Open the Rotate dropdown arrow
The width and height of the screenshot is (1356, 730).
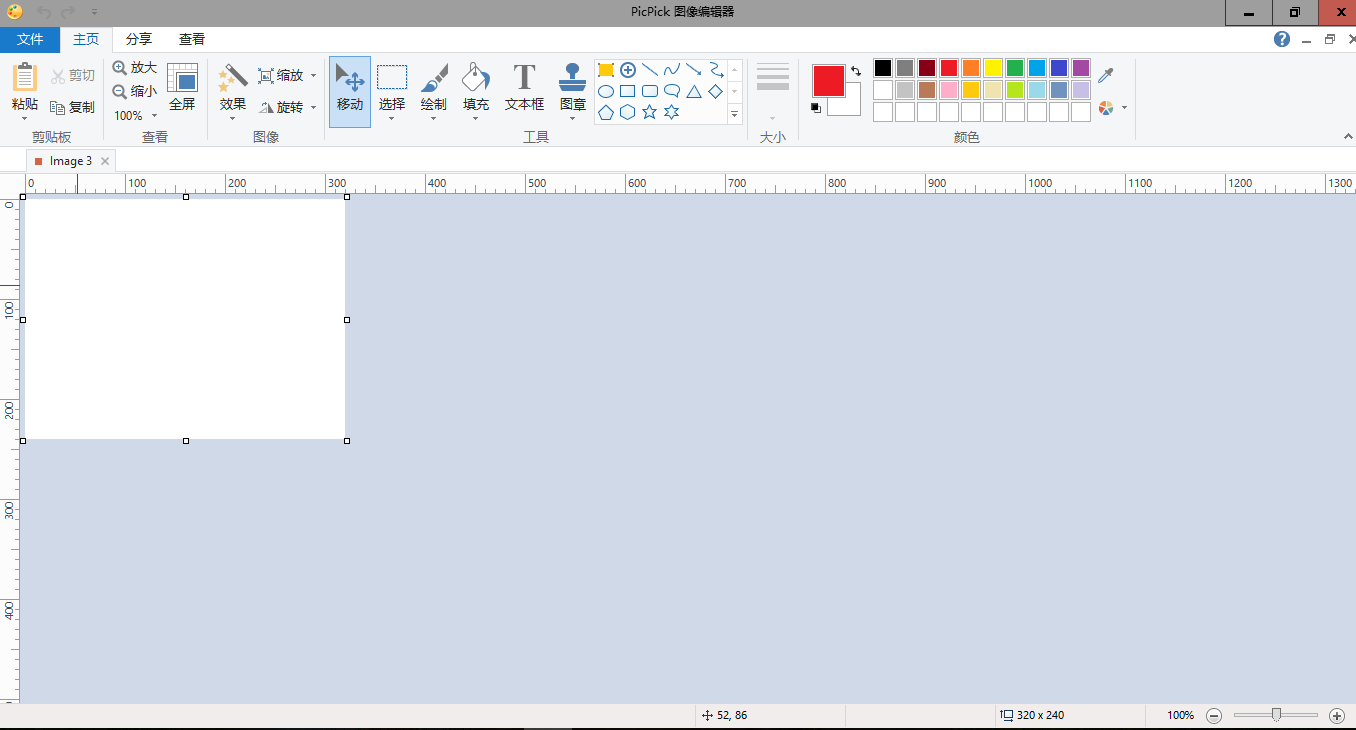tap(313, 107)
